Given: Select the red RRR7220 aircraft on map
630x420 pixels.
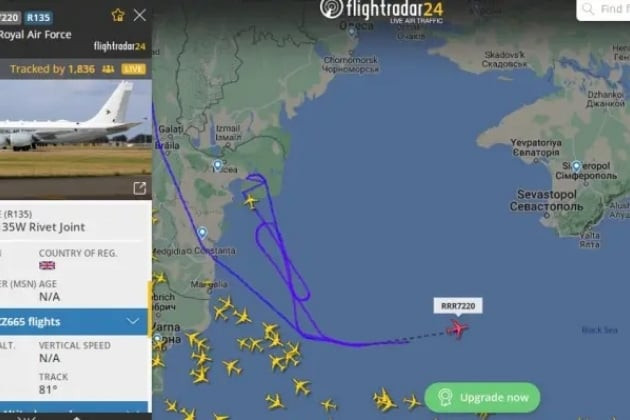Looking at the screenshot, I should (x=457, y=329).
